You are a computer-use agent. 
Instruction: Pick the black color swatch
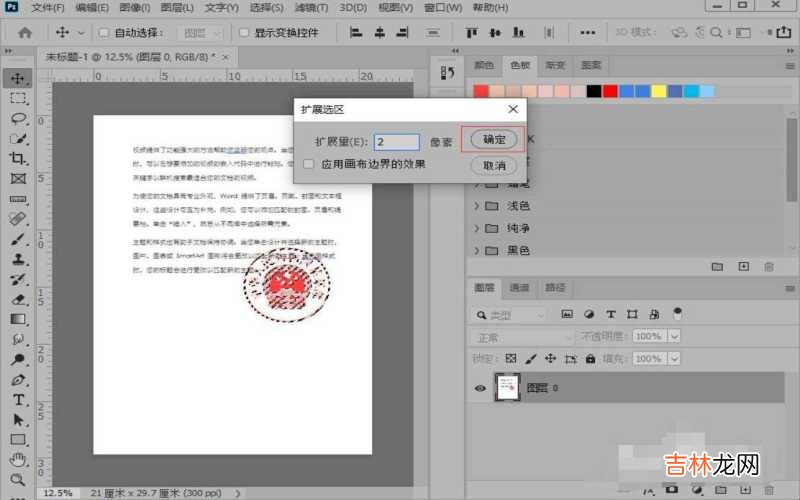(x=593, y=91)
